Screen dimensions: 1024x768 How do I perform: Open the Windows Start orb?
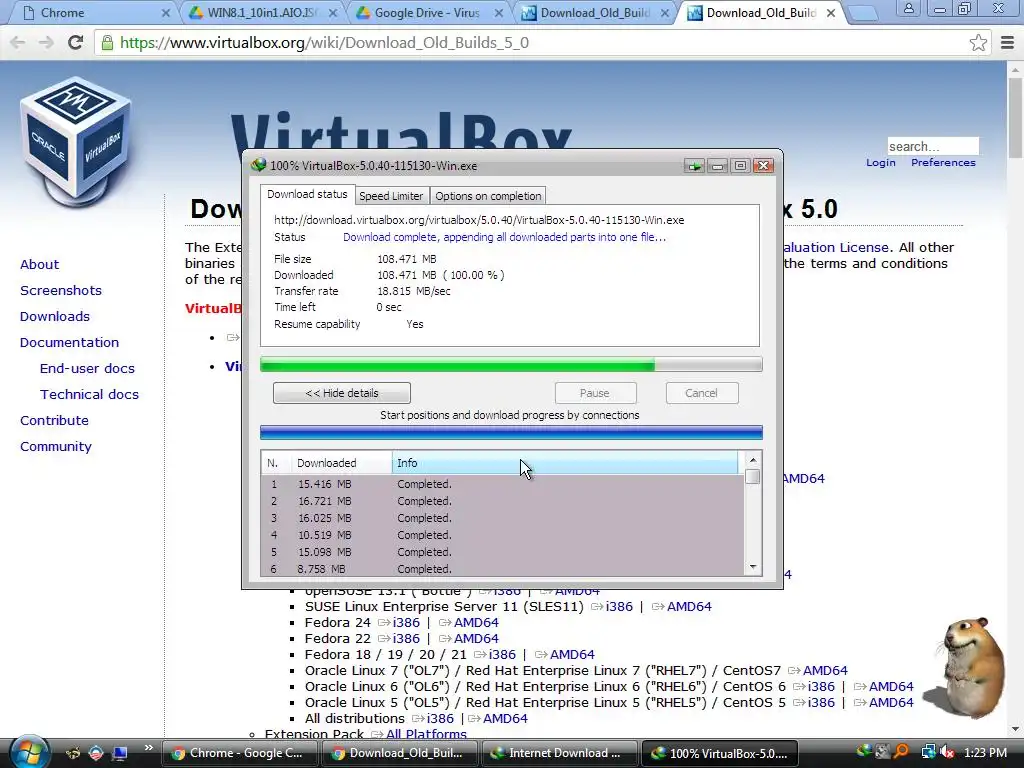click(29, 752)
